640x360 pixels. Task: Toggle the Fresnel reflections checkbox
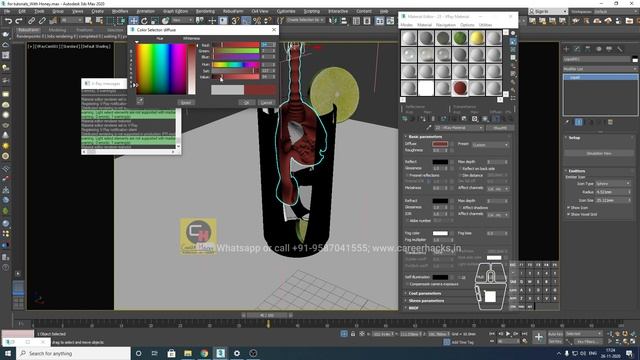coord(407,176)
